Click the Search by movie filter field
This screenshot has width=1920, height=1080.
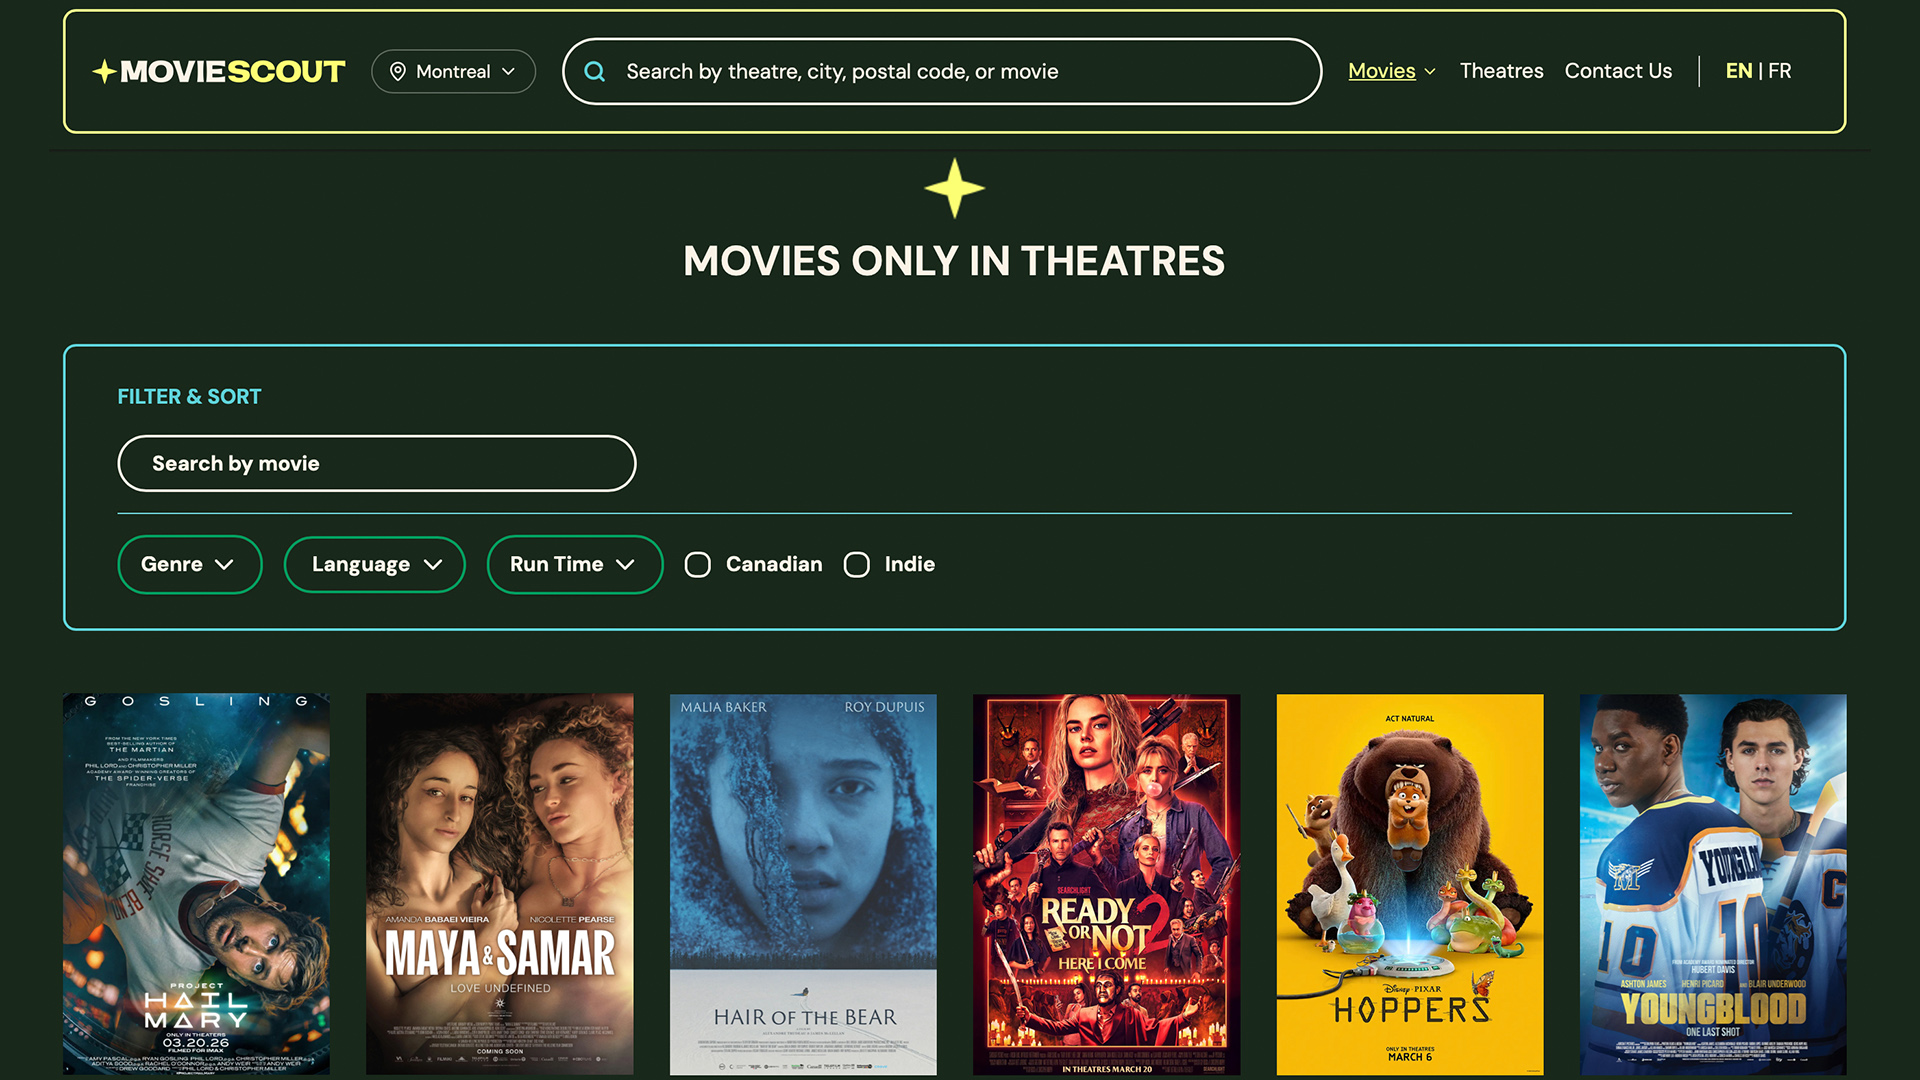point(376,463)
